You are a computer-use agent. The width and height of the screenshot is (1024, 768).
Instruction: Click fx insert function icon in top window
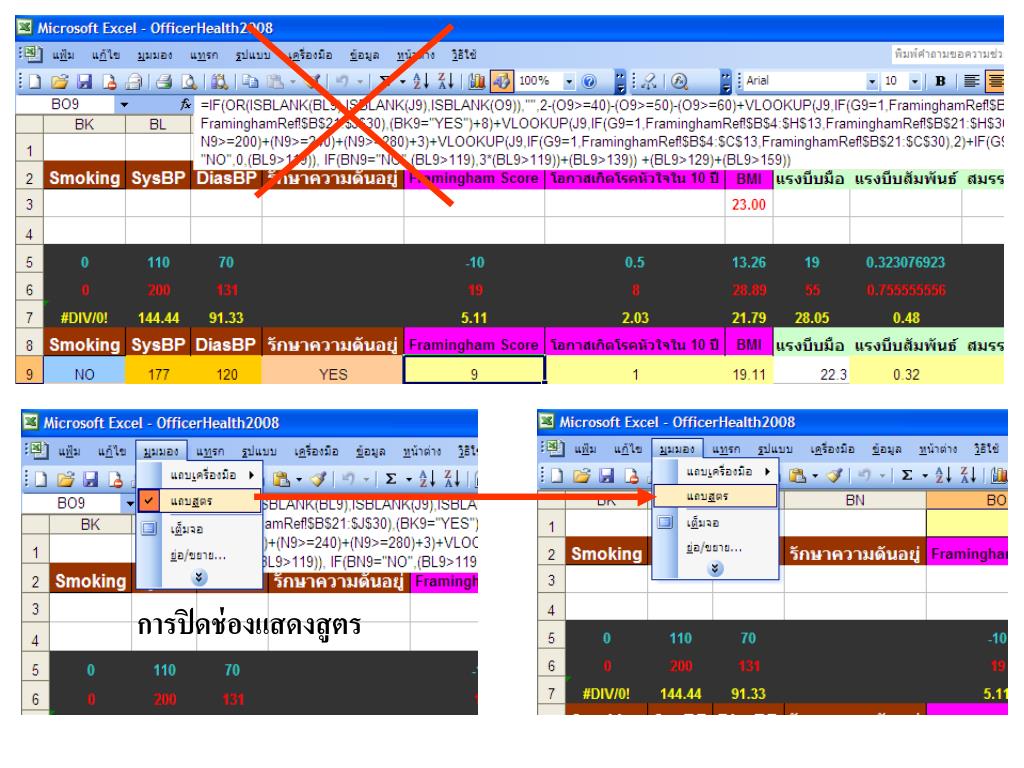(185, 104)
